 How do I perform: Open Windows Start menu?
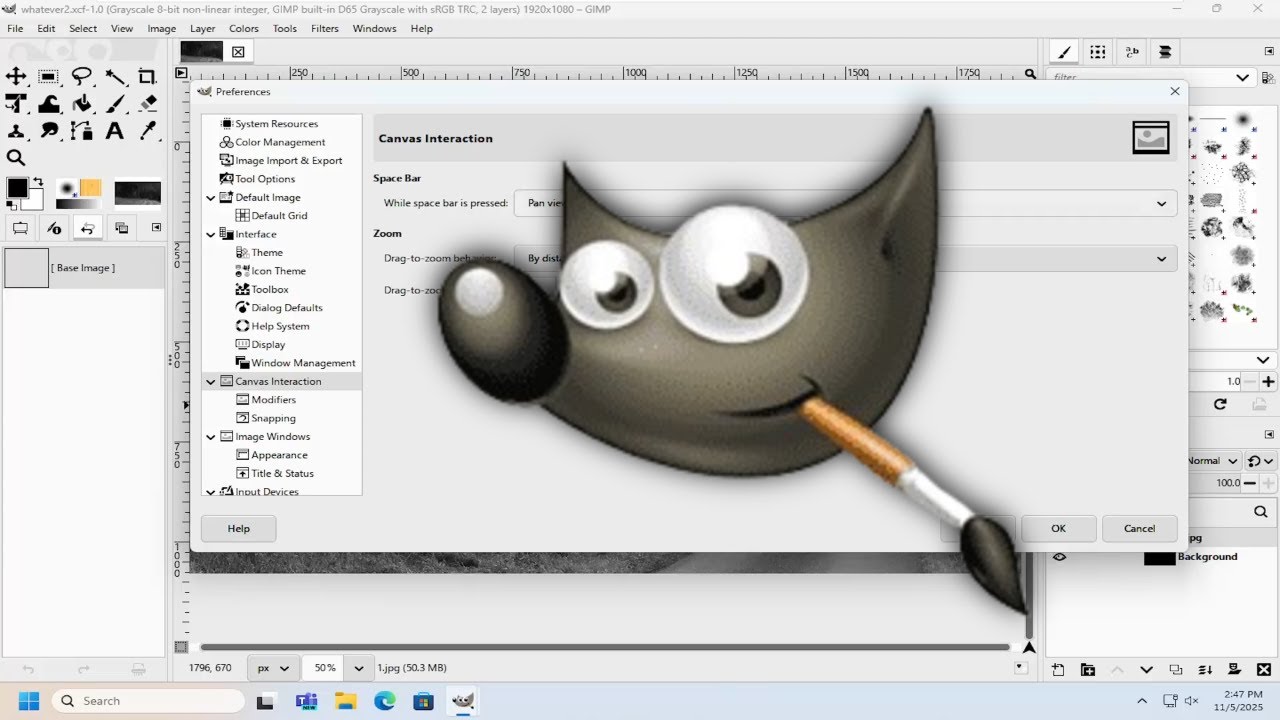coord(28,701)
